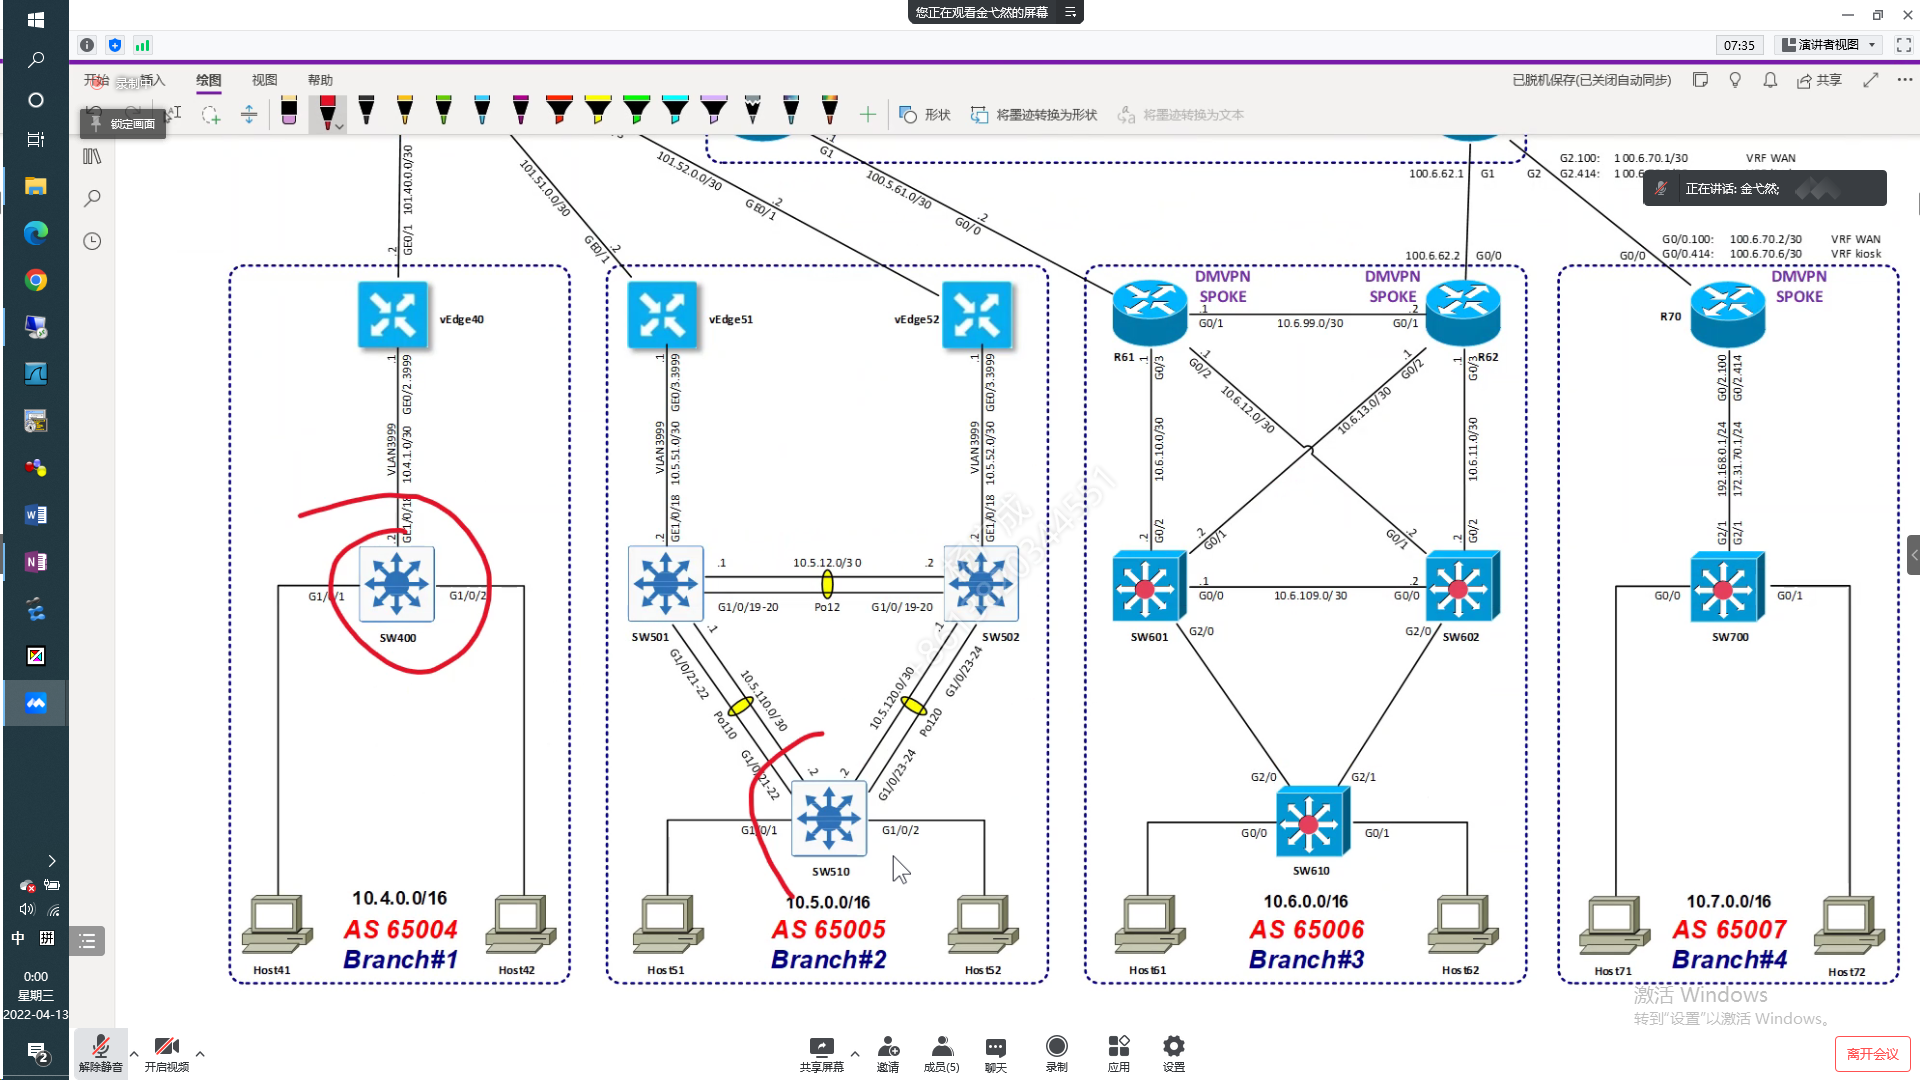Image resolution: width=1920 pixels, height=1080 pixels.
Task: Open the 开始 (Home) tab
Action: click(96, 80)
